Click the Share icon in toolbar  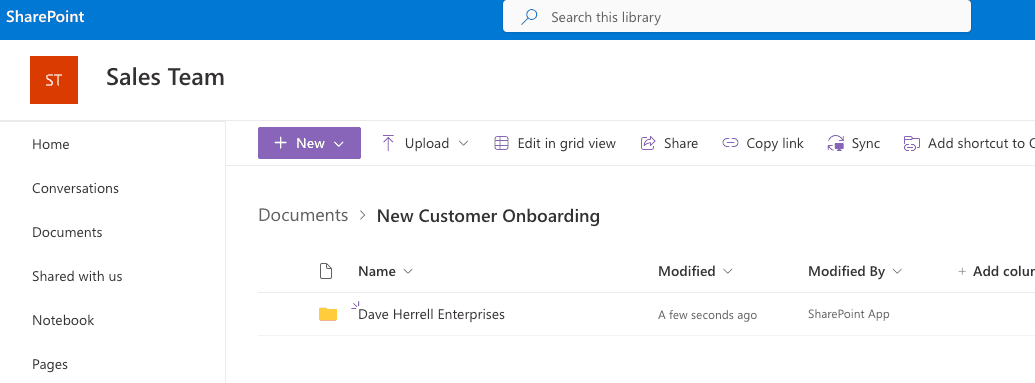[x=648, y=143]
